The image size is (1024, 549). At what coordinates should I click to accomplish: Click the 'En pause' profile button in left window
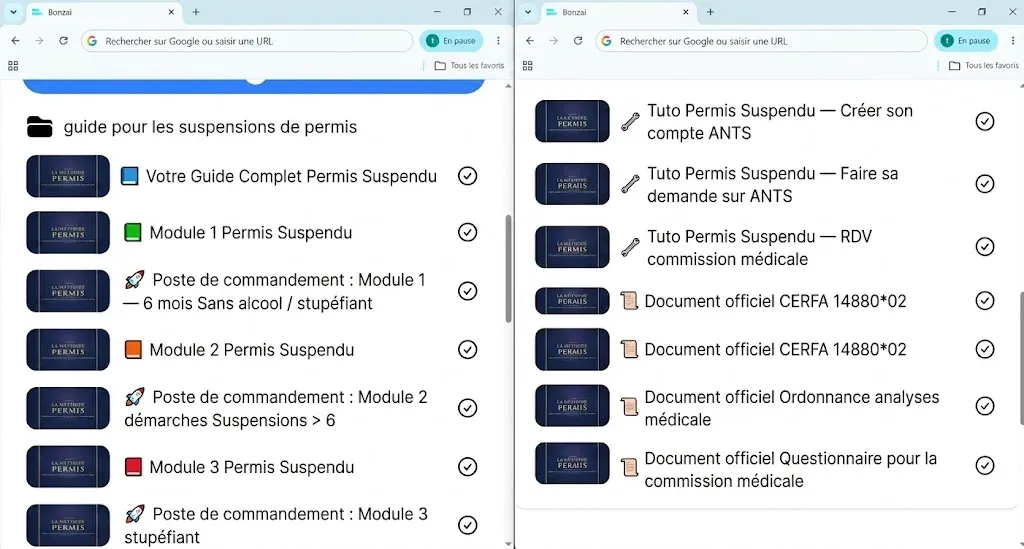452,40
